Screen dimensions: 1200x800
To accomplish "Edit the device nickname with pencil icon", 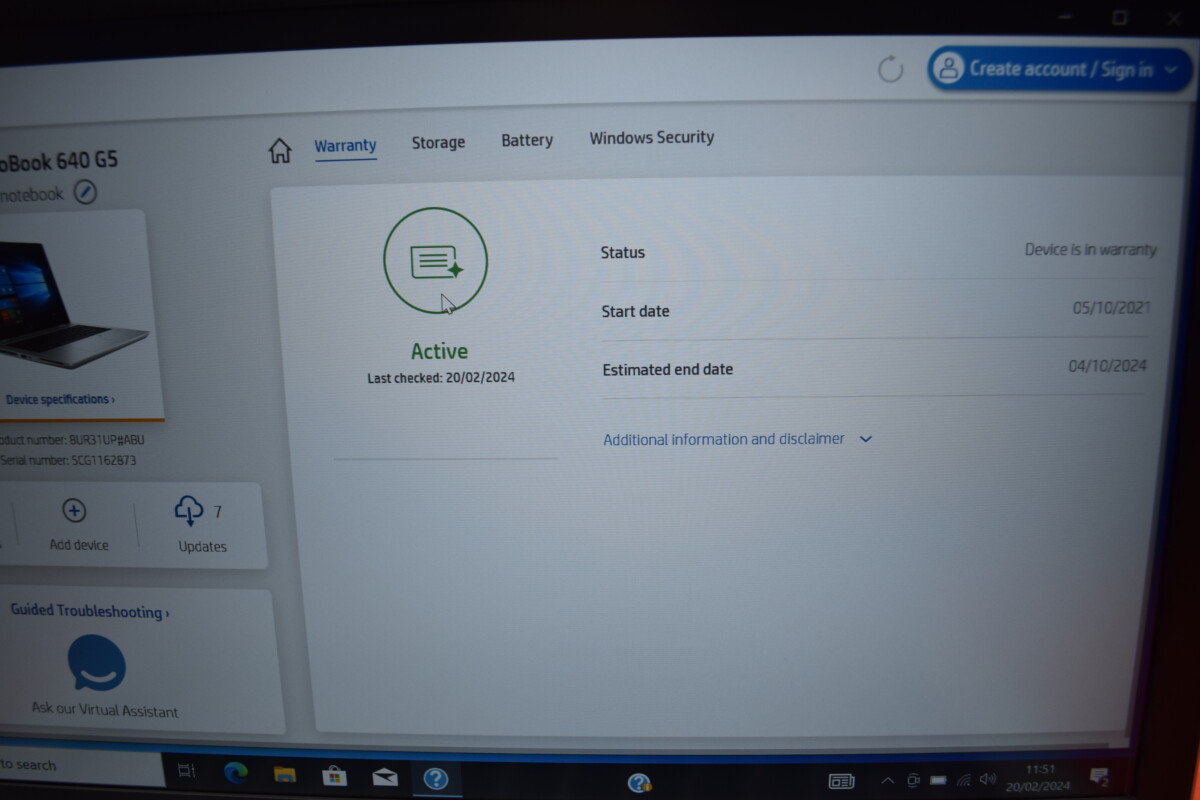I will [x=85, y=192].
